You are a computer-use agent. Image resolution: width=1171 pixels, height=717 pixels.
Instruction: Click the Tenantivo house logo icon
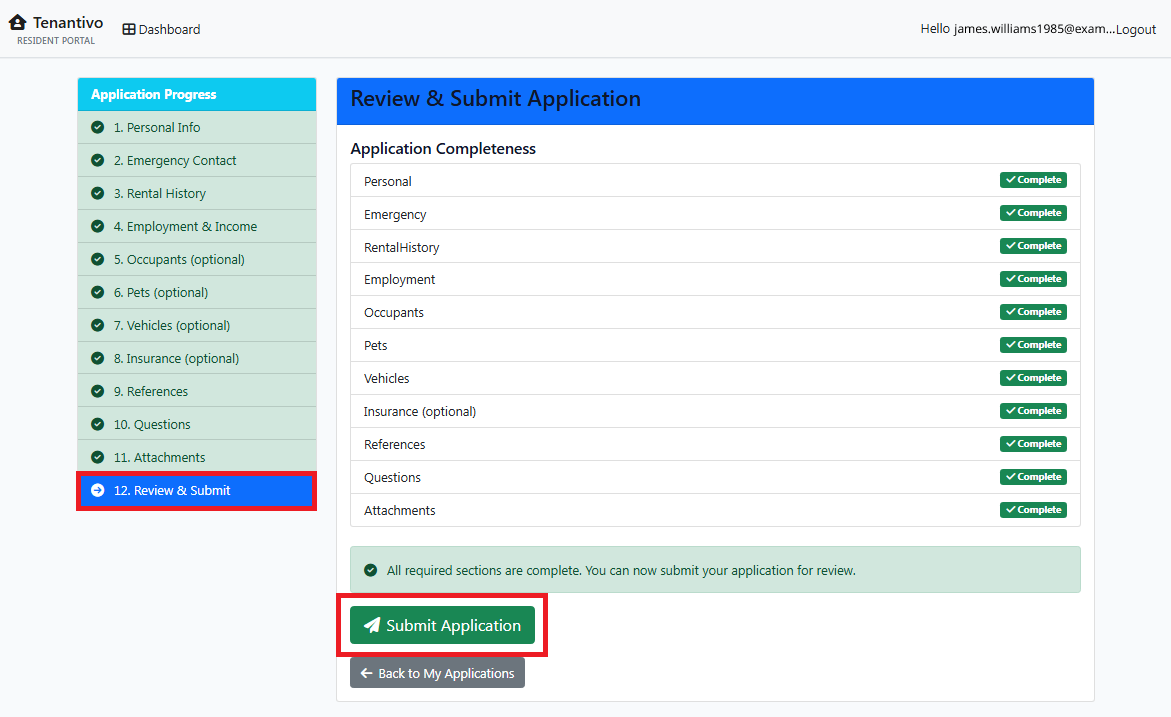tap(17, 22)
